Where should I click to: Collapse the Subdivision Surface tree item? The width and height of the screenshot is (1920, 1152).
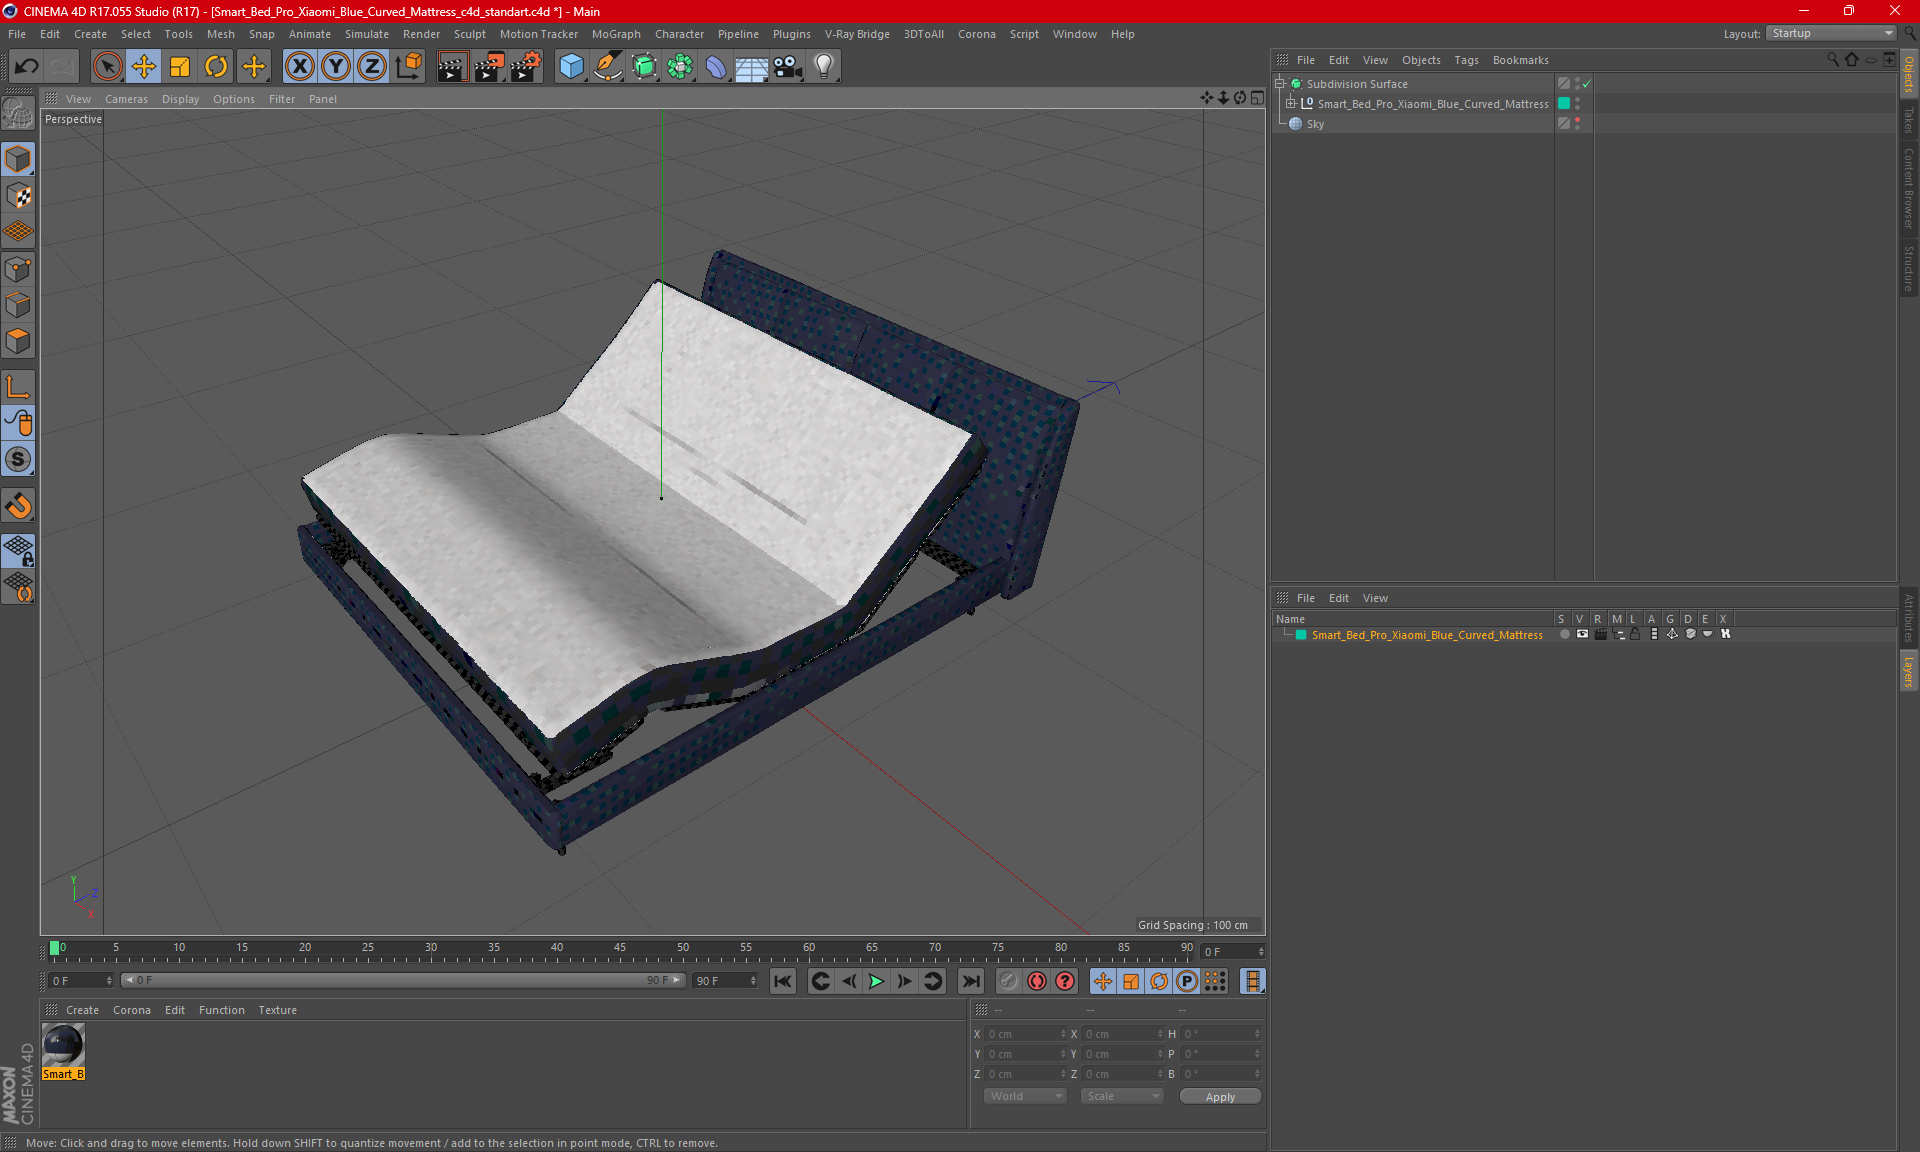click(1280, 84)
